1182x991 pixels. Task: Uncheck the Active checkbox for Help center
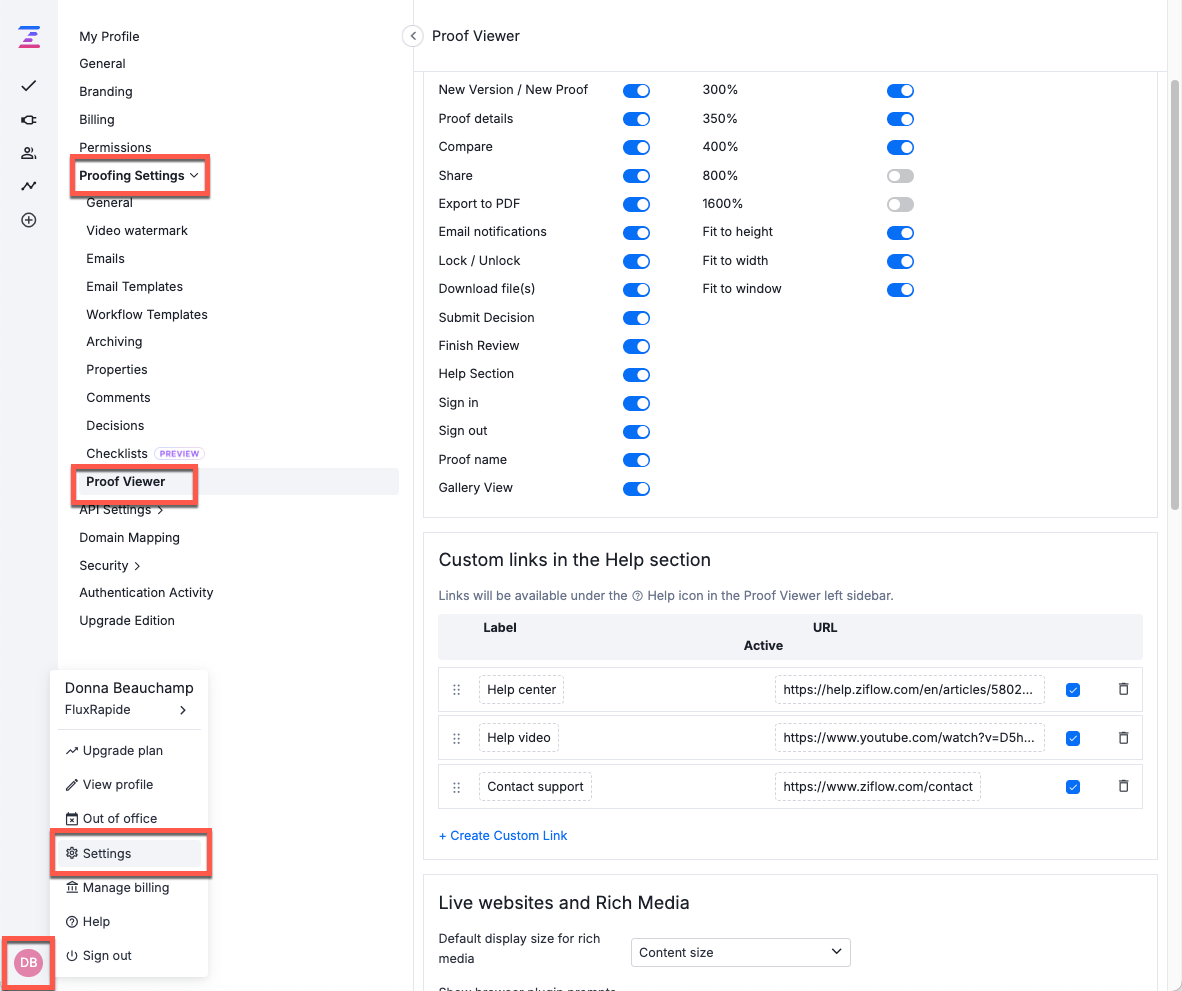click(x=1072, y=689)
